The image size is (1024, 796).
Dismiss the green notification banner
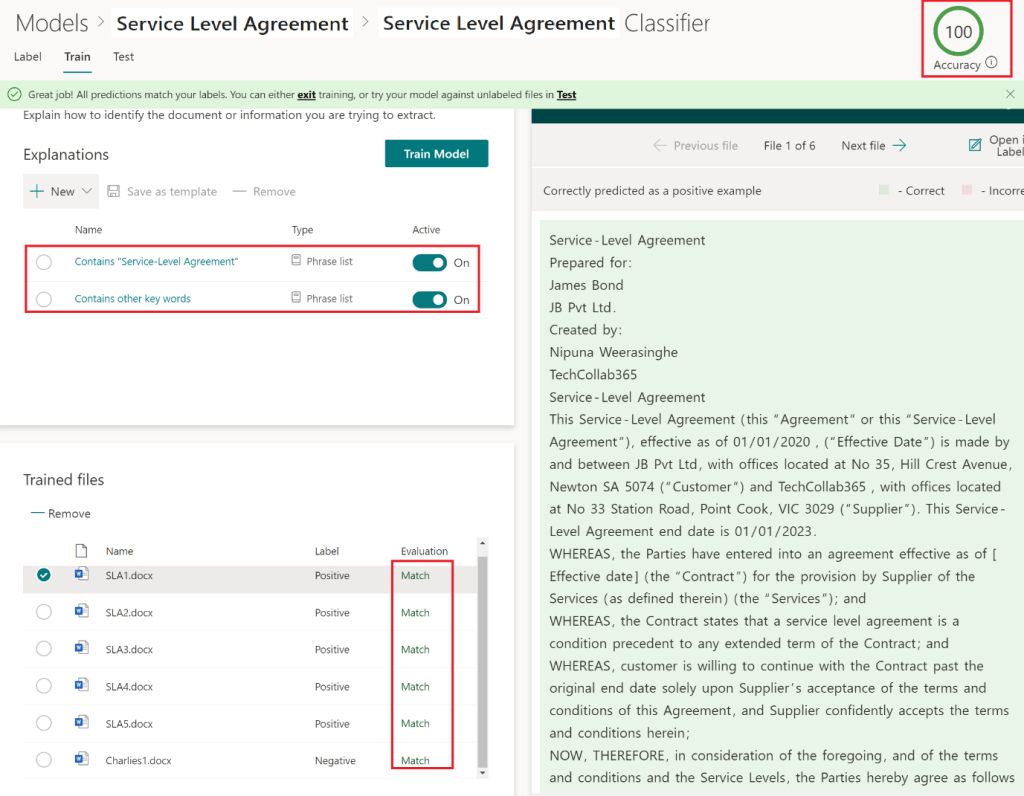pos(1010,94)
